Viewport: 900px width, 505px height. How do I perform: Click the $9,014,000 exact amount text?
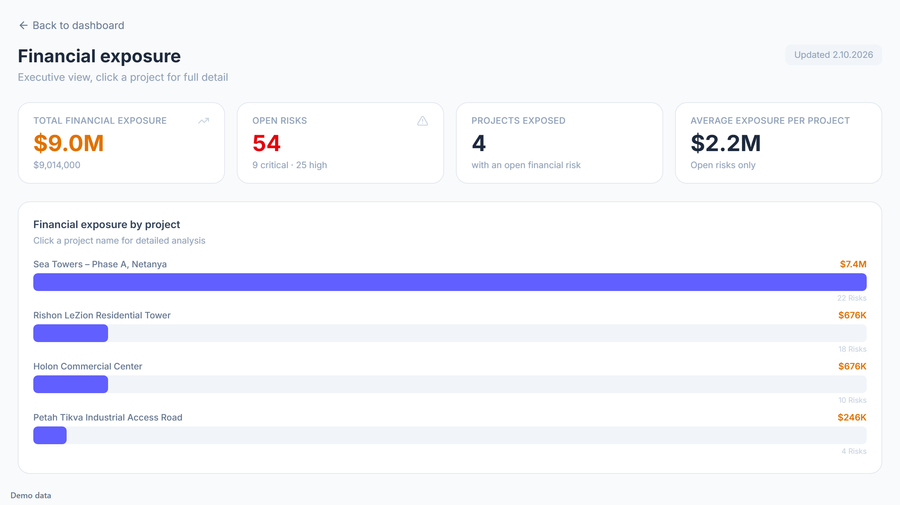[57, 165]
